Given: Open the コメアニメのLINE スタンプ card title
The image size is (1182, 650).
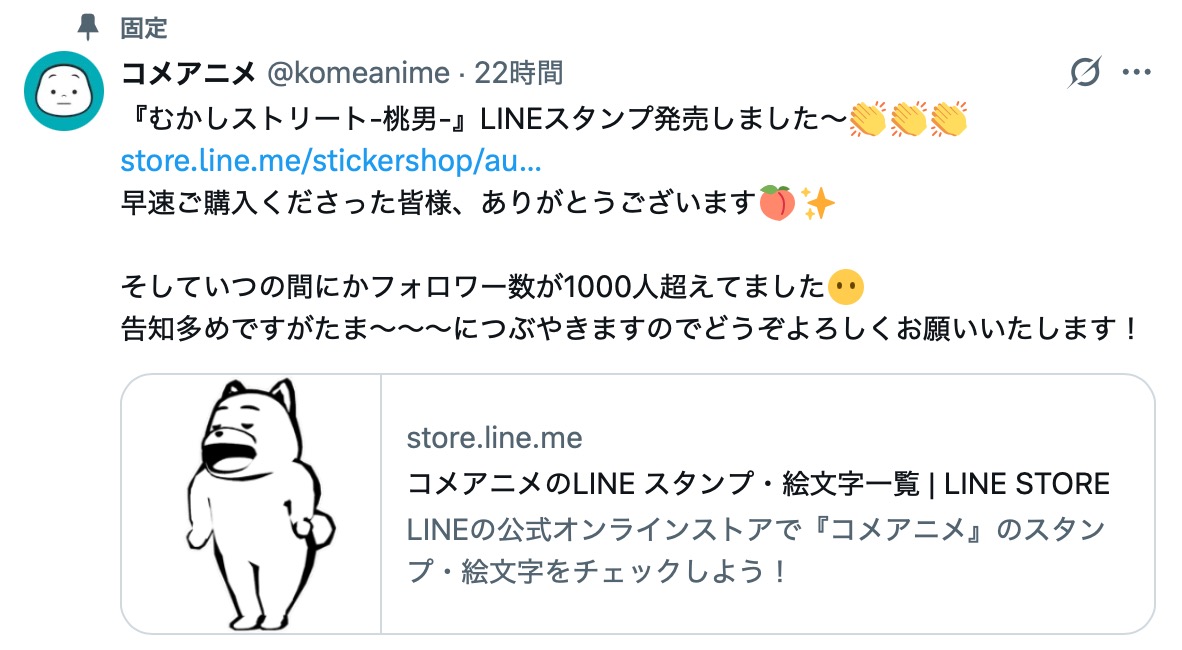Looking at the screenshot, I should pos(758,484).
